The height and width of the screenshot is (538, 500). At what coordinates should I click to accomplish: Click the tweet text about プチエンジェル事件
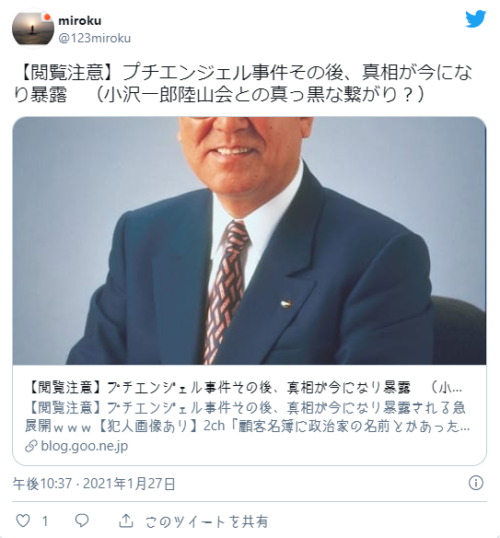pyautogui.click(x=244, y=83)
